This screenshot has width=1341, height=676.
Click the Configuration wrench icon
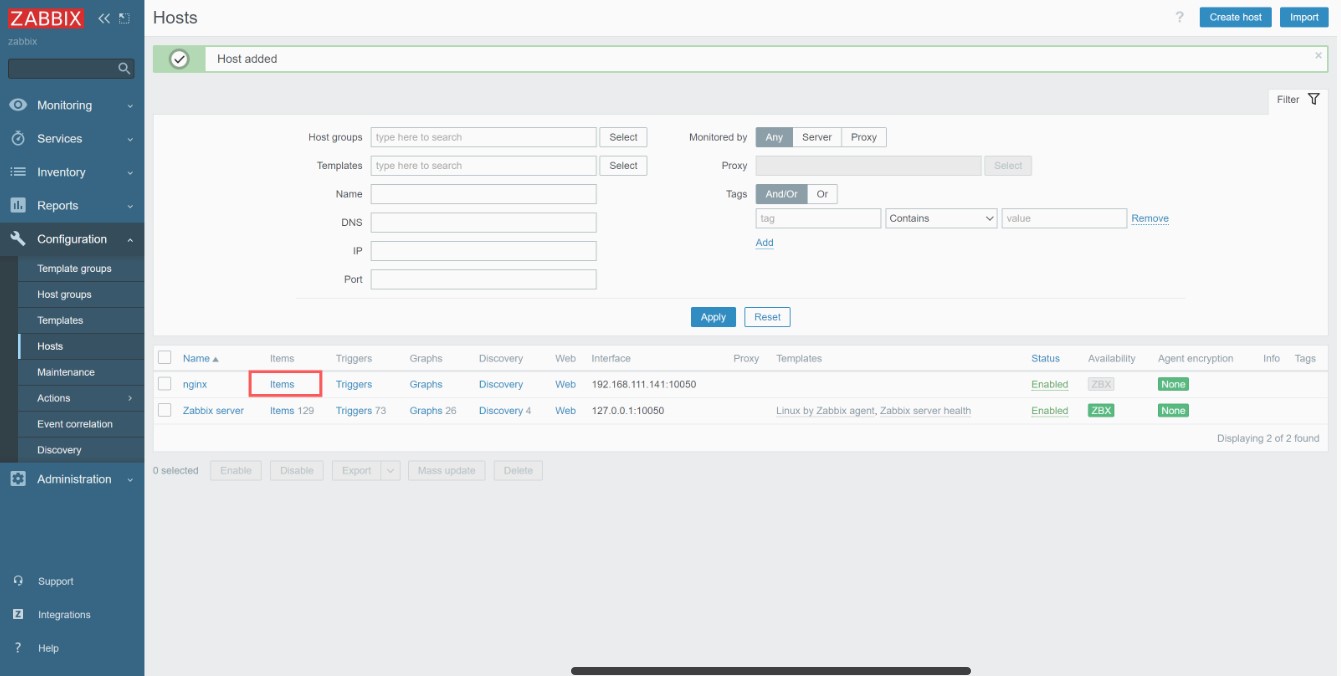pos(18,239)
